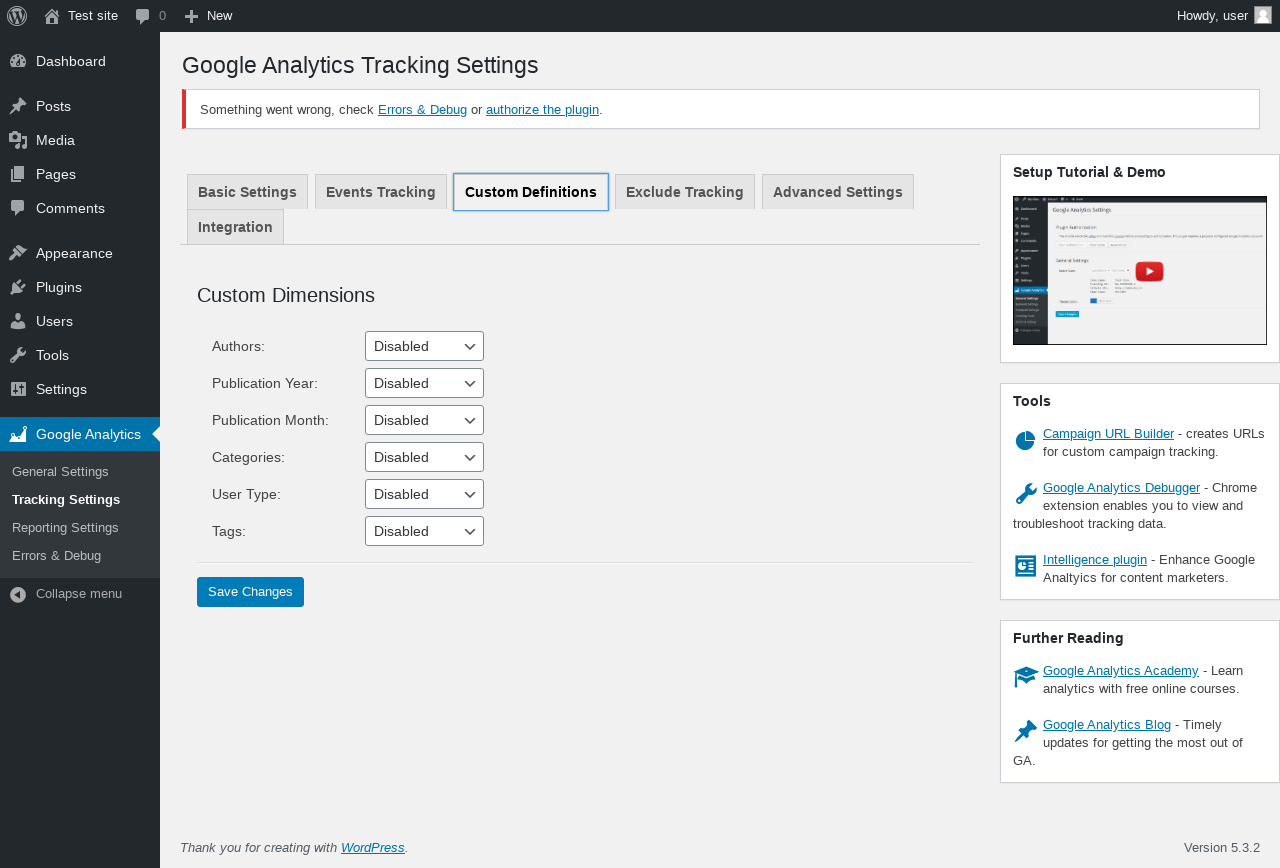Click the Intelligence plugin icon
The width and height of the screenshot is (1280, 868).
pyautogui.click(x=1025, y=566)
